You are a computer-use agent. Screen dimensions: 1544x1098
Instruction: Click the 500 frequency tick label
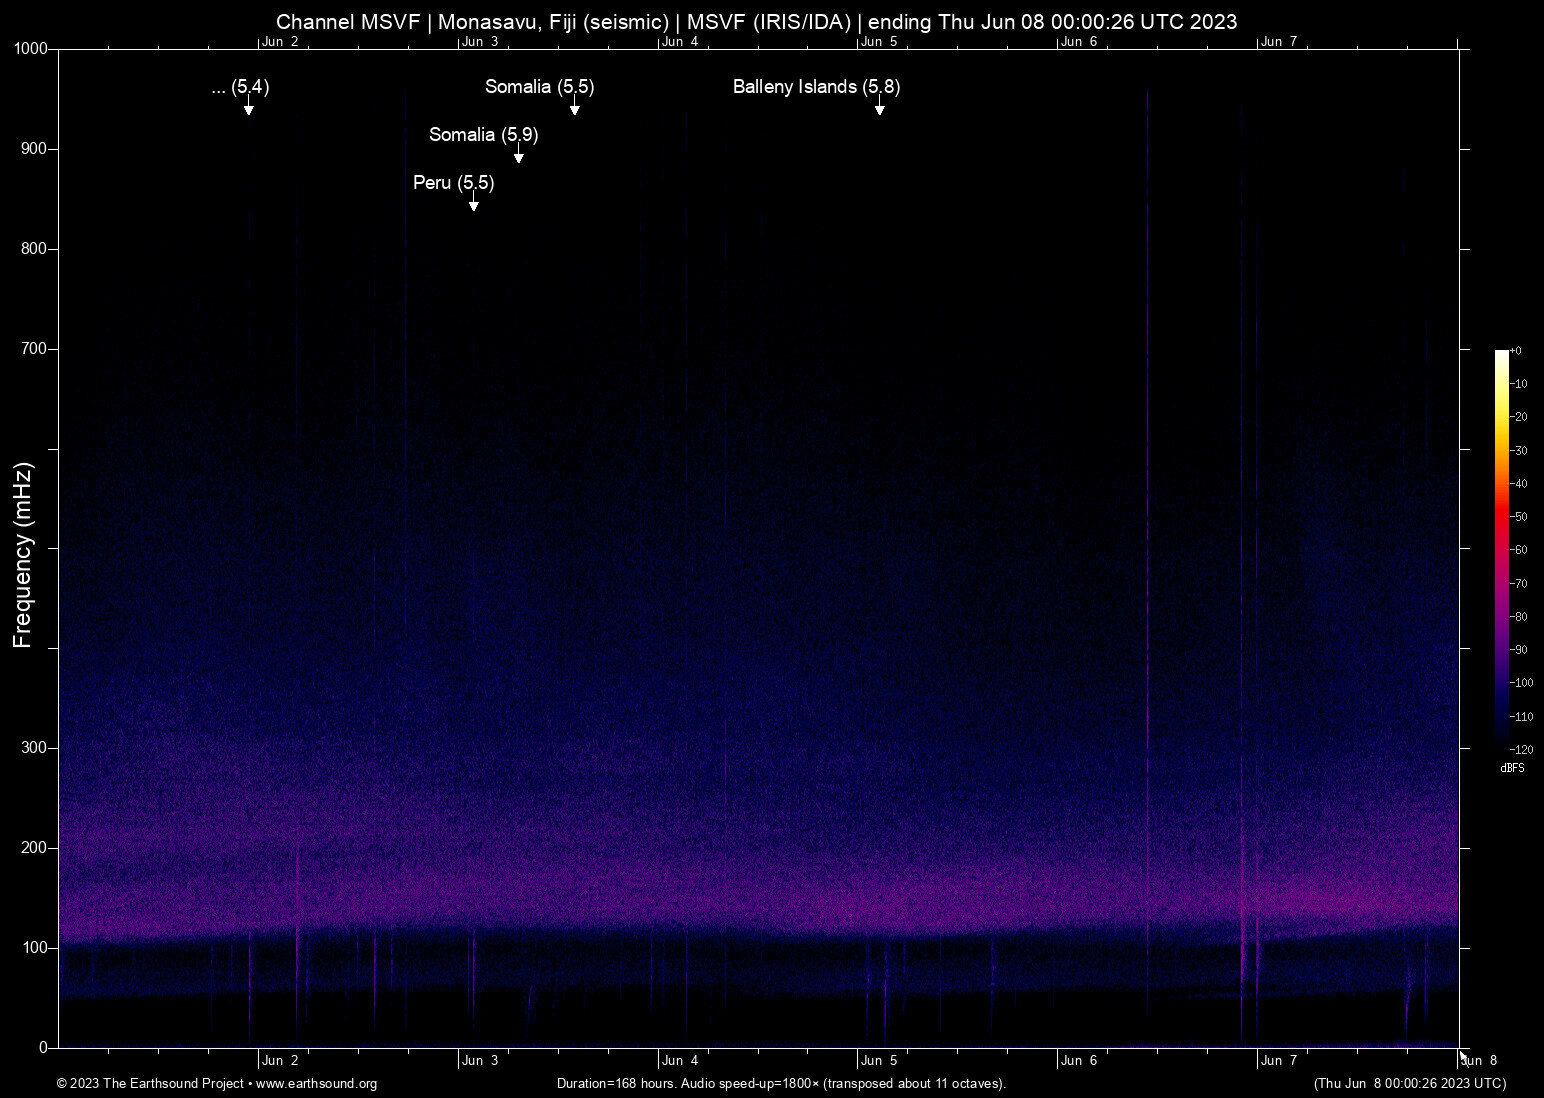(32, 548)
